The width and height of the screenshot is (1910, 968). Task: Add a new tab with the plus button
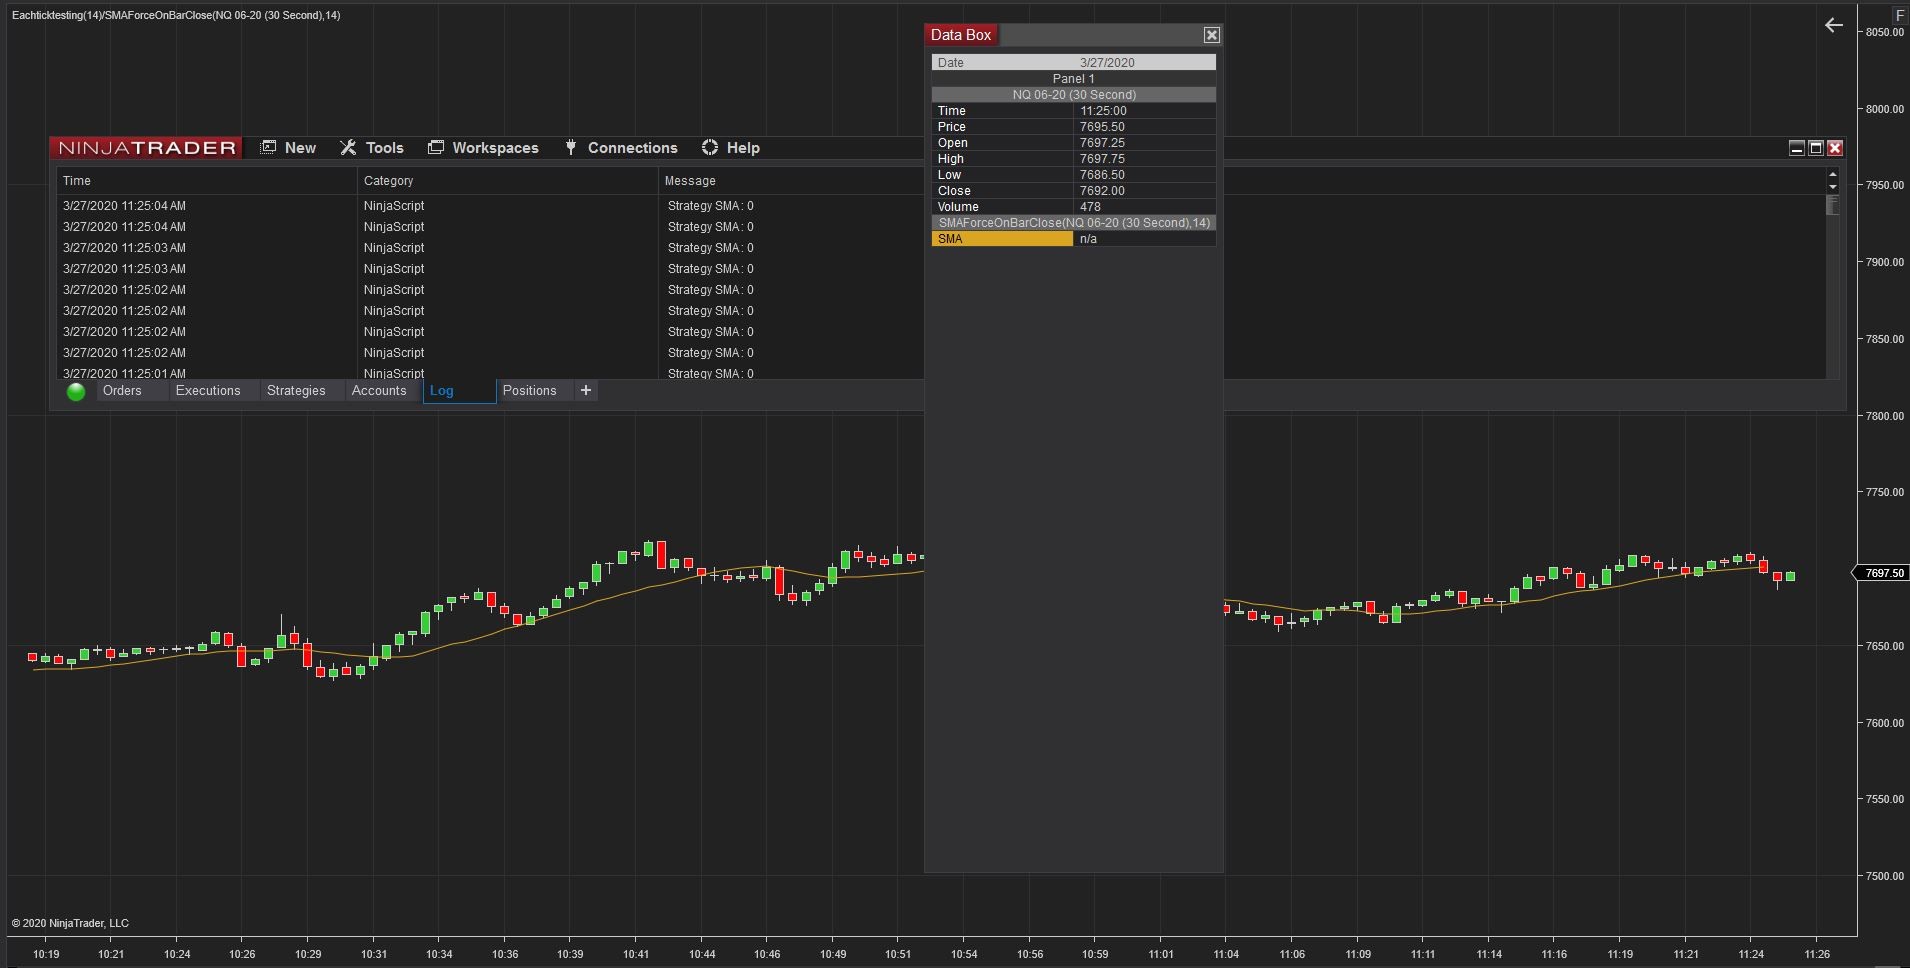[x=586, y=390]
